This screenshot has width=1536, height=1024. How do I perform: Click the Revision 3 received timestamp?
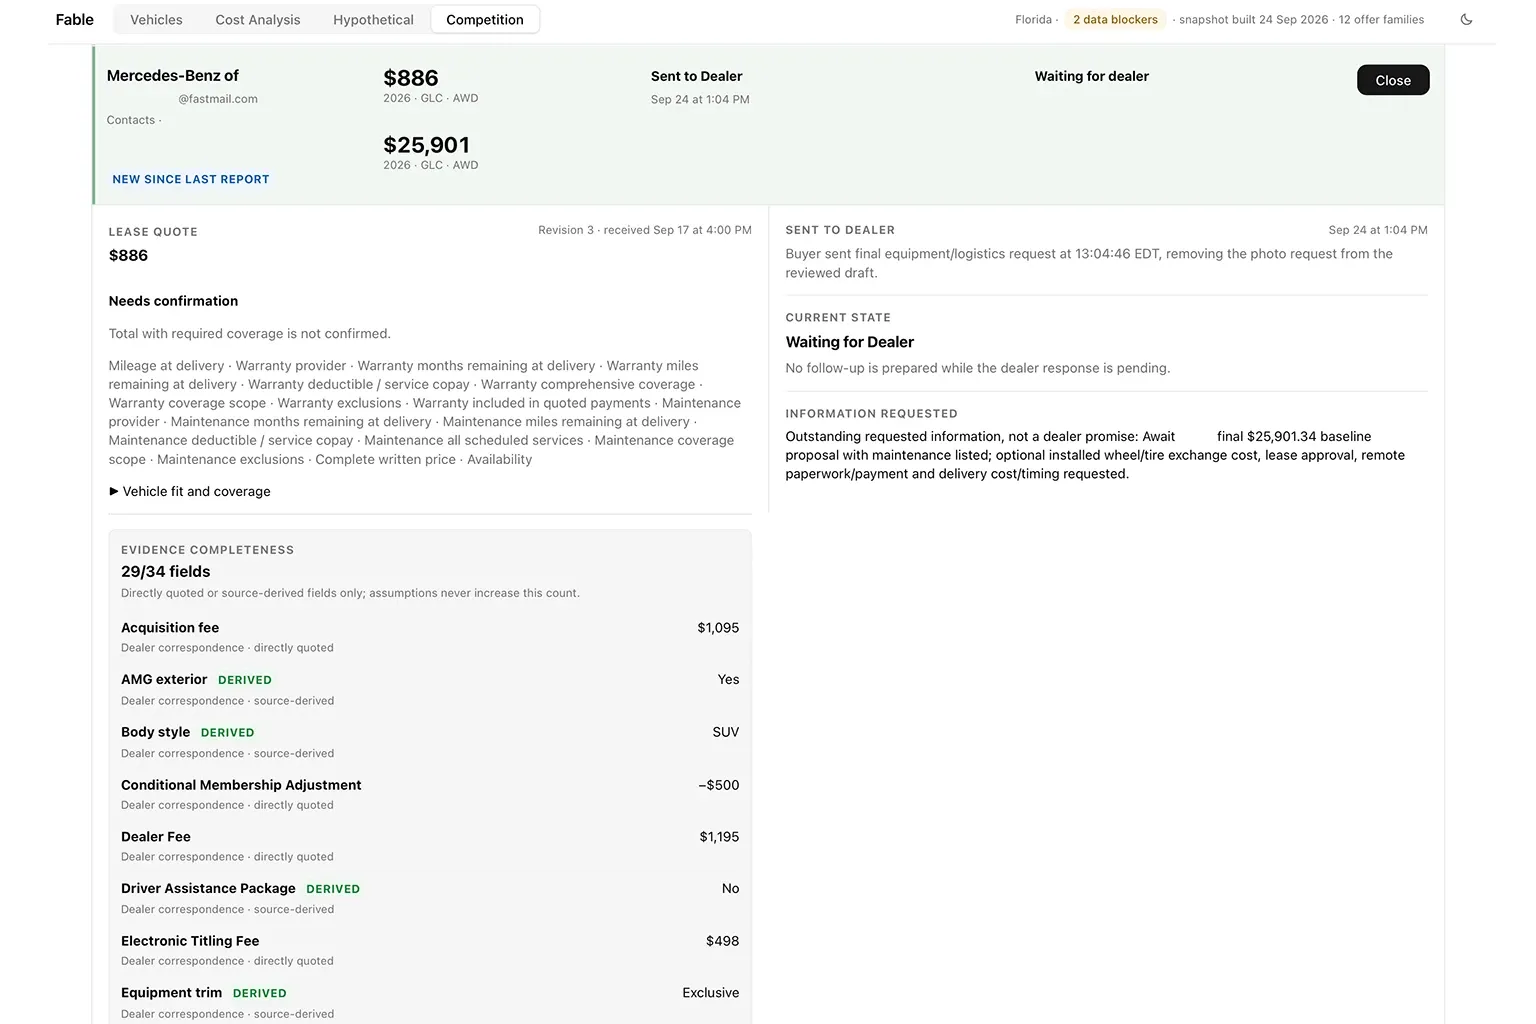645,230
